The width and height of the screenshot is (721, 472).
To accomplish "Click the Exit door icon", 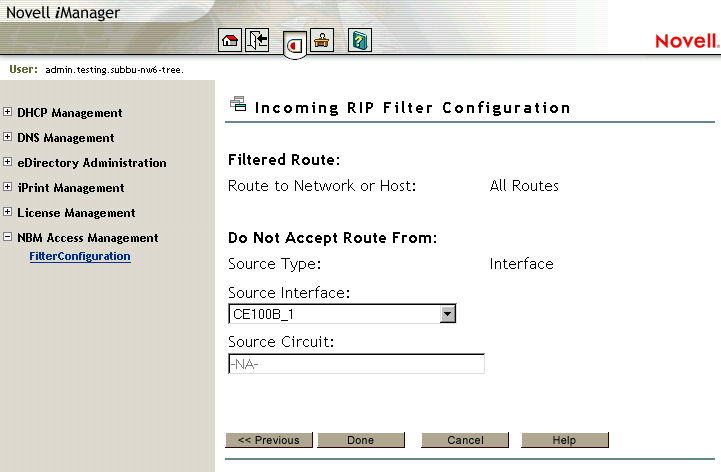I will pyautogui.click(x=257, y=40).
